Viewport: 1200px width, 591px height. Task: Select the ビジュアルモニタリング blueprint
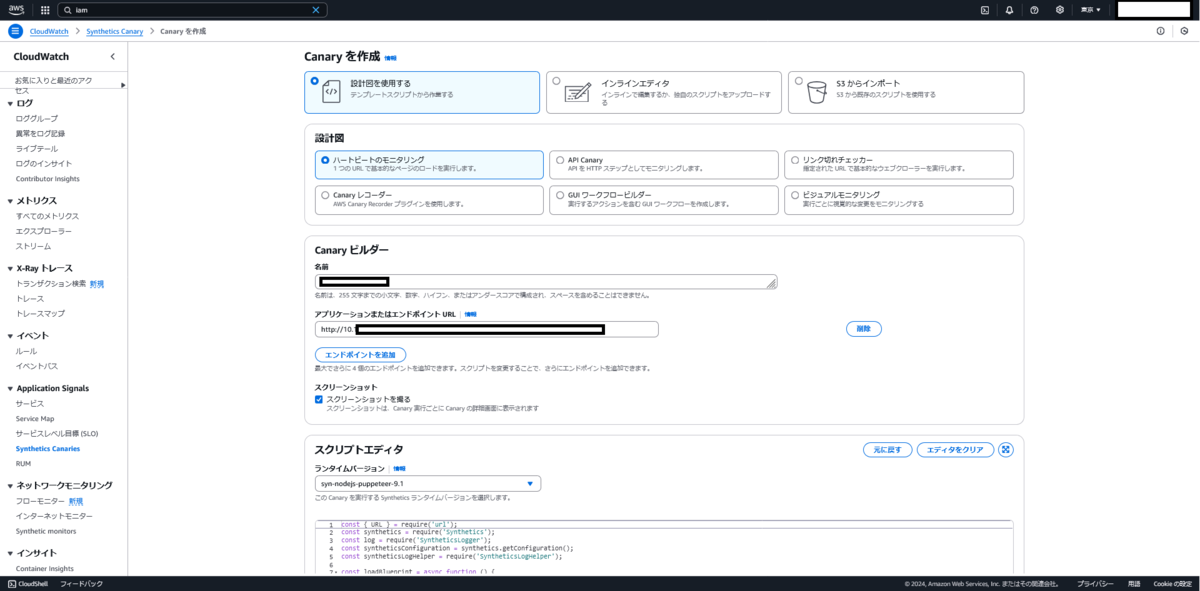(x=794, y=195)
